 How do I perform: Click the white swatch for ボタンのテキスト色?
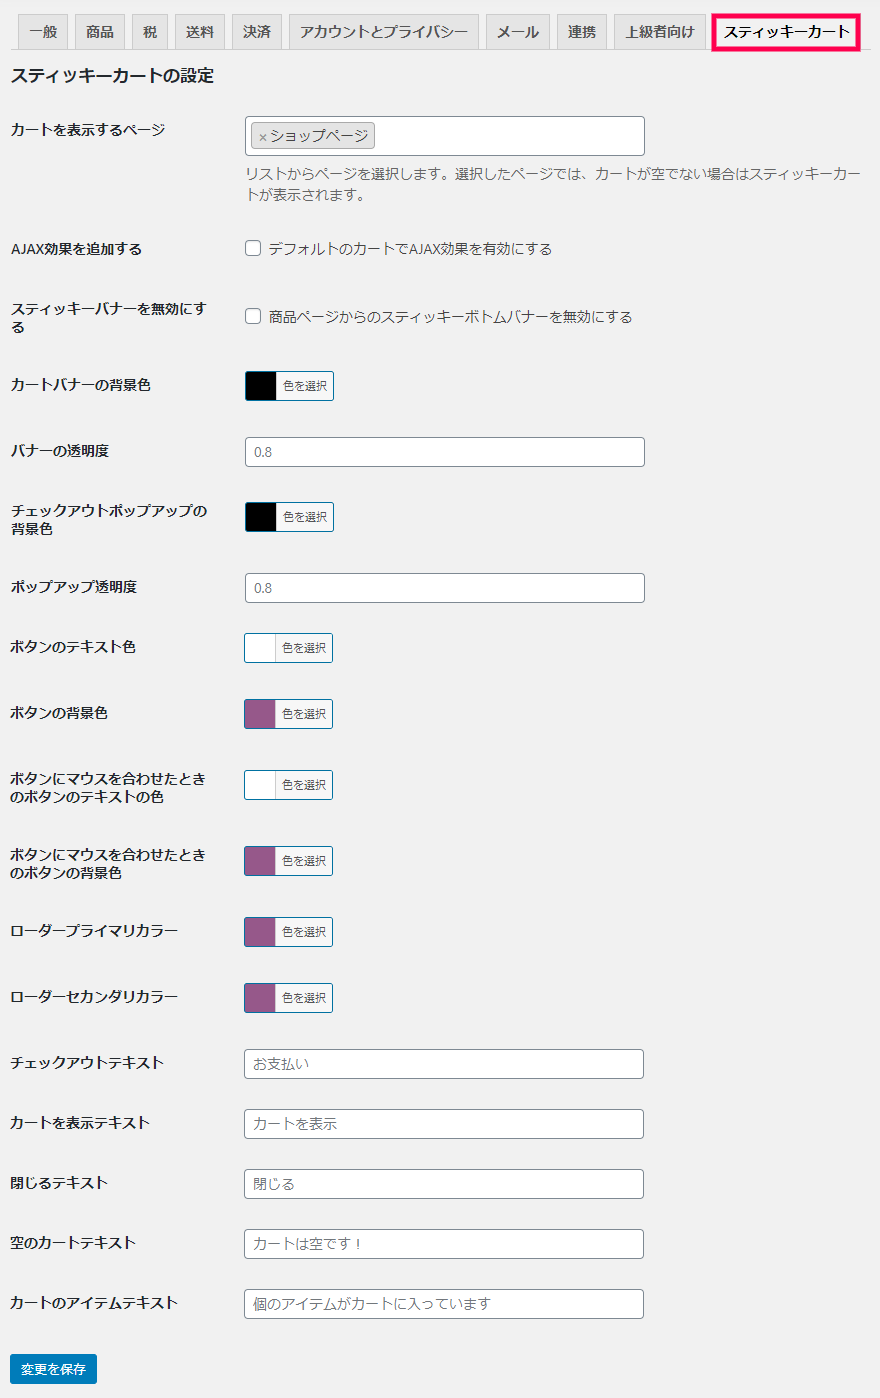point(260,648)
